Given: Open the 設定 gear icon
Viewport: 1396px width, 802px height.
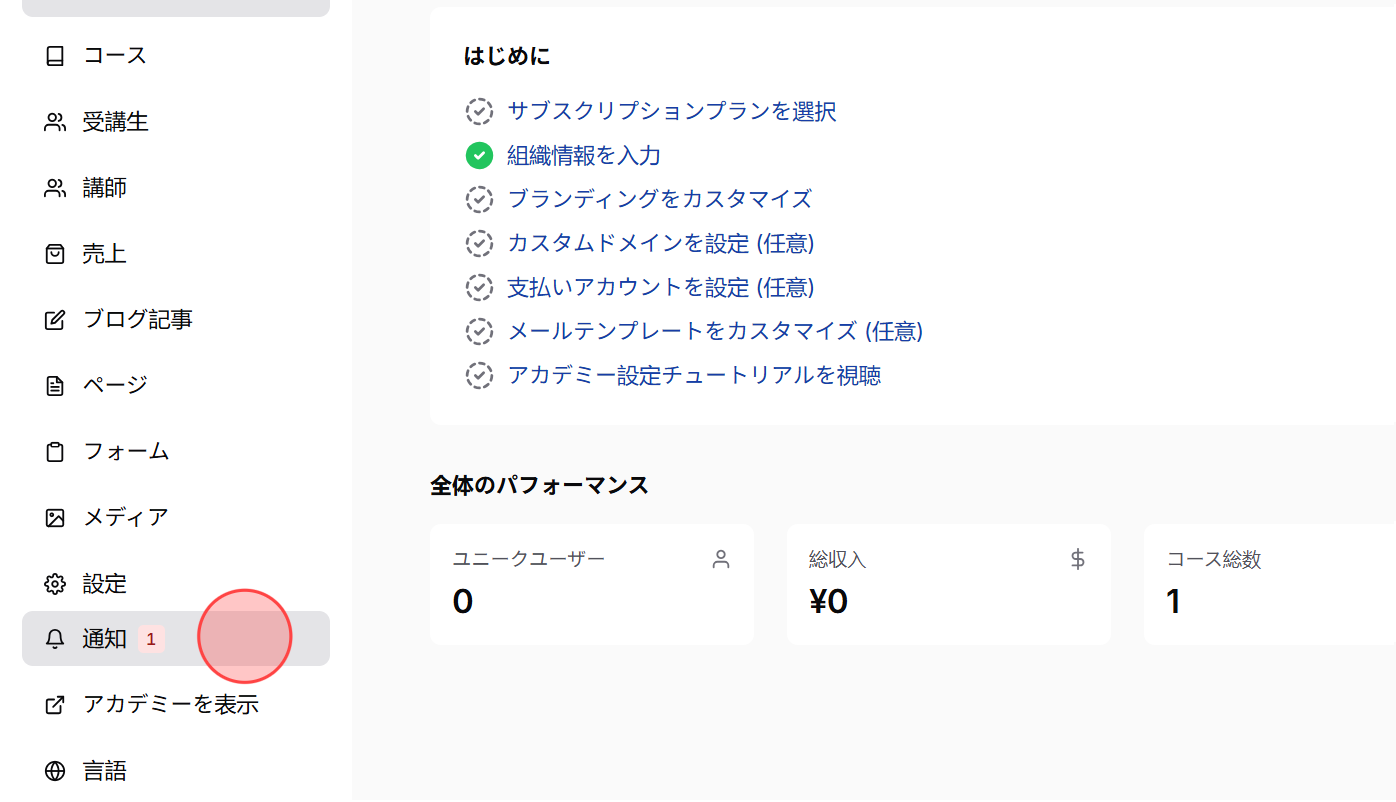Looking at the screenshot, I should (55, 583).
